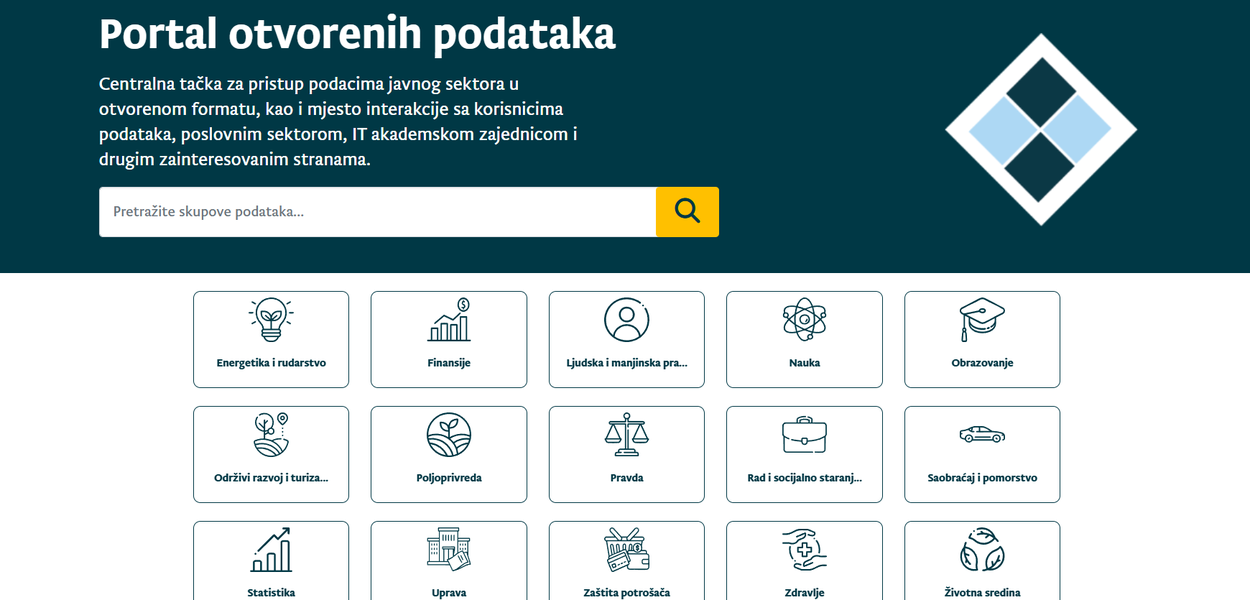This screenshot has width=1250, height=600.
Task: Select the Zaštita potrošača shopping basket icon
Action: [x=626, y=550]
